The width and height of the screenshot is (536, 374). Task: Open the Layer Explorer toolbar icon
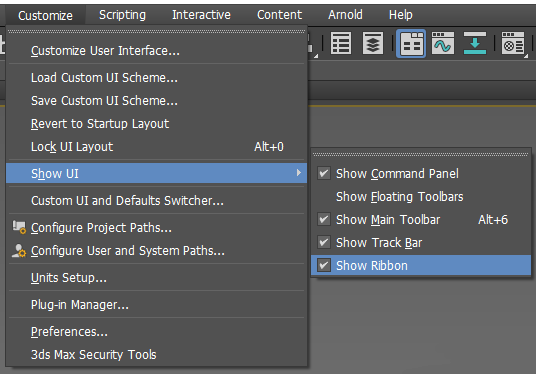pyautogui.click(x=373, y=43)
